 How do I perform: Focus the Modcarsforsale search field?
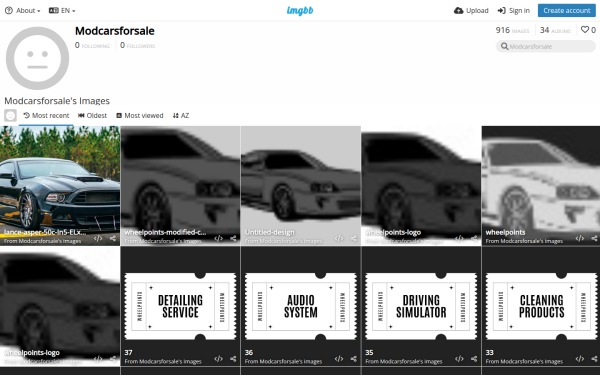coord(546,46)
